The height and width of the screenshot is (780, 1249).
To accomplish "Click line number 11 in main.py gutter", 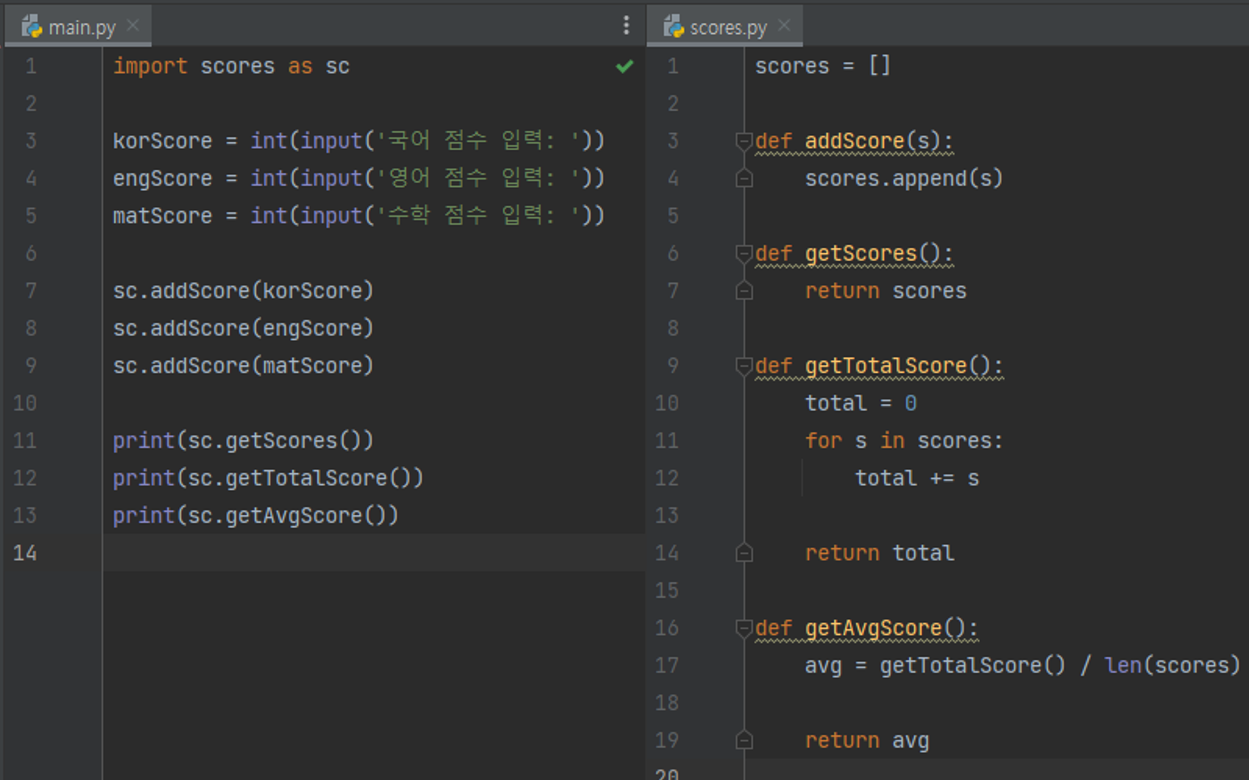I will click(25, 441).
